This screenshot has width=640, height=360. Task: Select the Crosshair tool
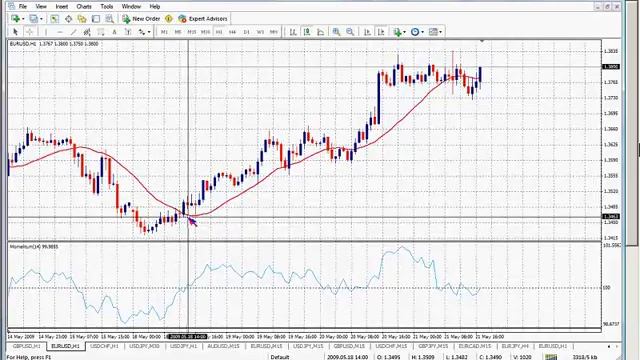tap(29, 32)
